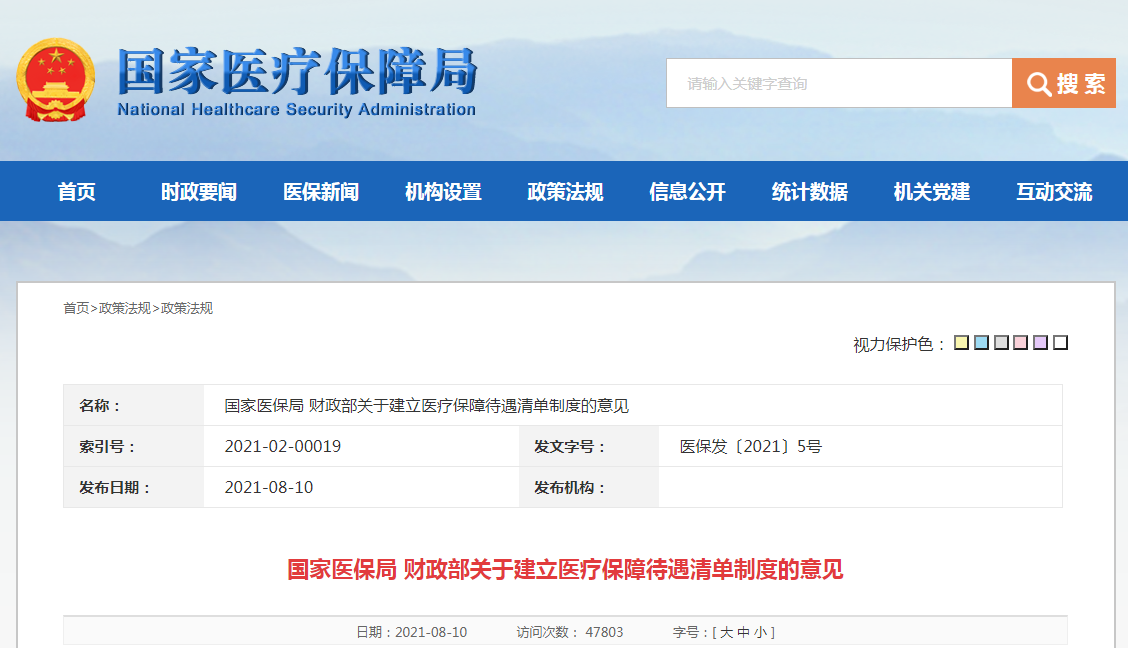Viewport: 1128px width, 648px height.
Task: Select the gray eye-protection color swatch
Action: 1001,342
